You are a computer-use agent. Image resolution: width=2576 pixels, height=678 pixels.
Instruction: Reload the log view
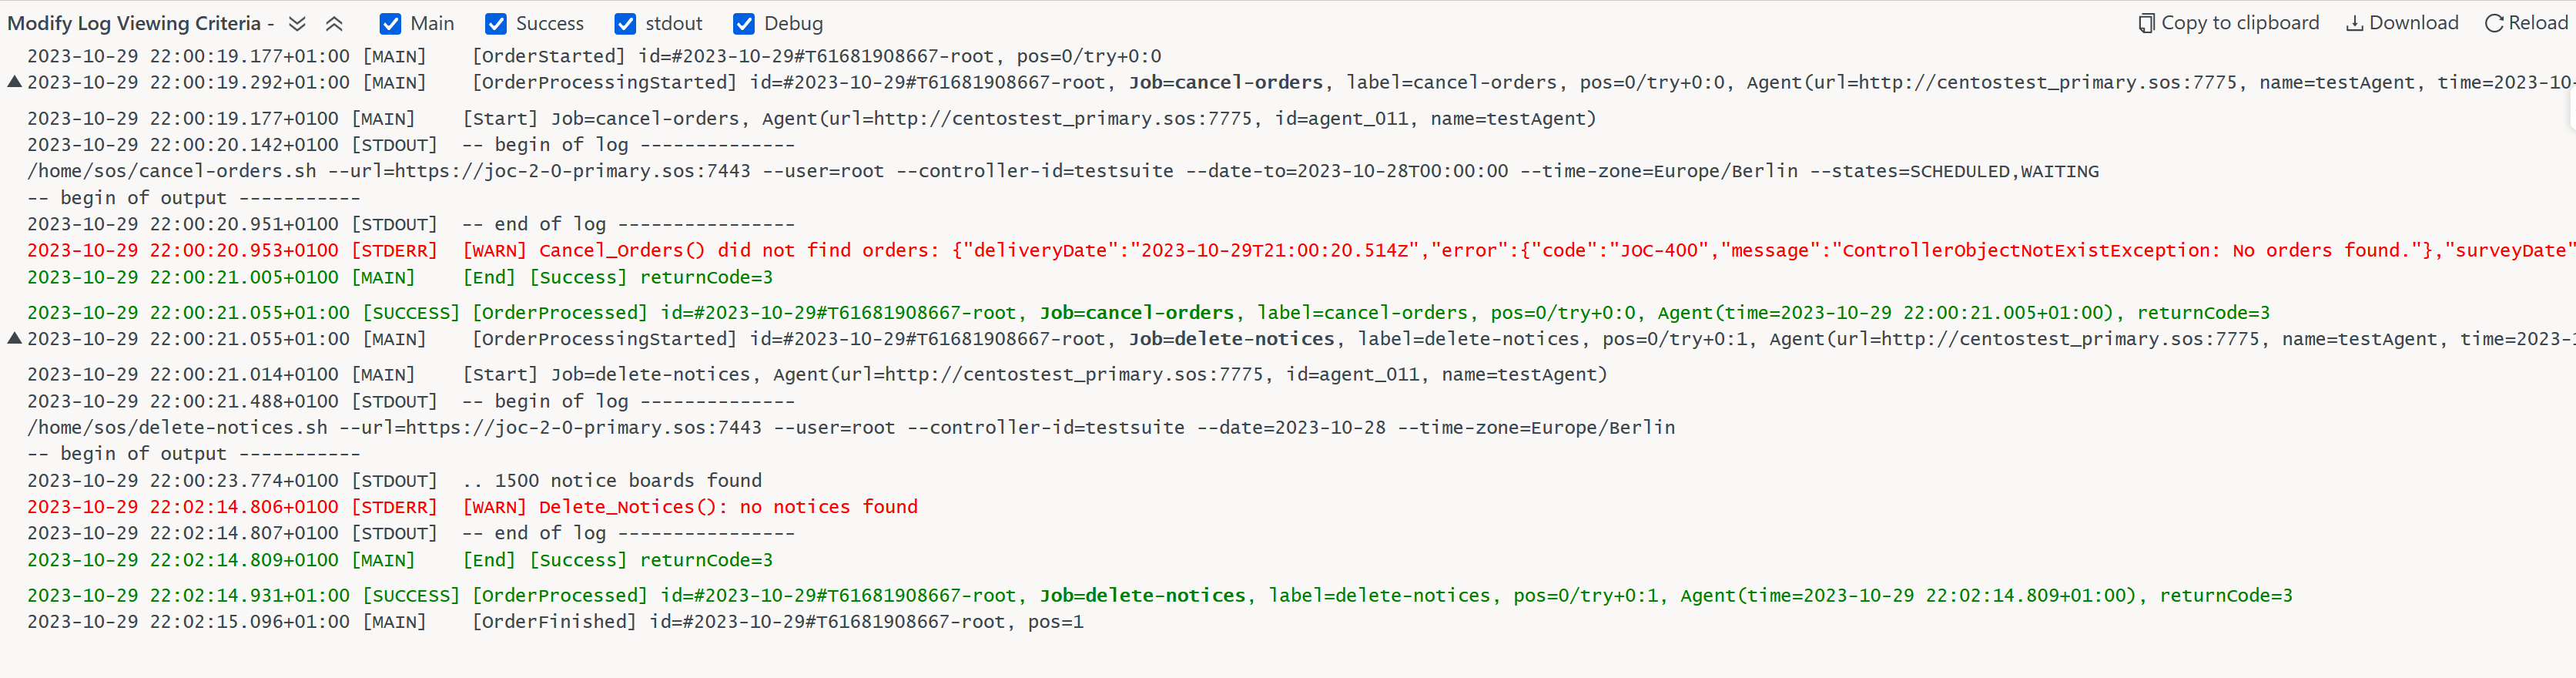[x=2526, y=23]
